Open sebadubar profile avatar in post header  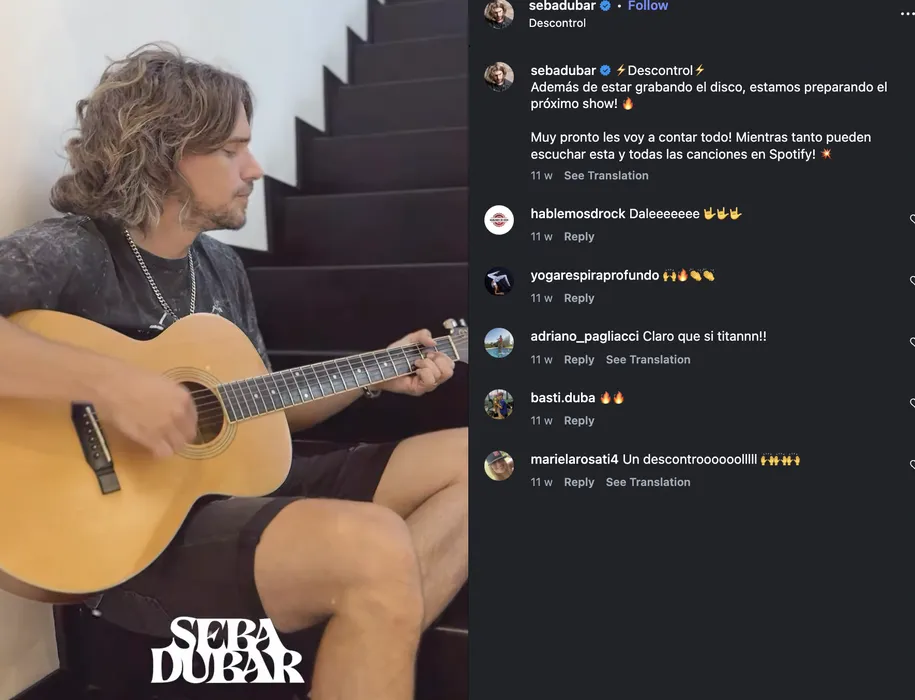point(499,13)
